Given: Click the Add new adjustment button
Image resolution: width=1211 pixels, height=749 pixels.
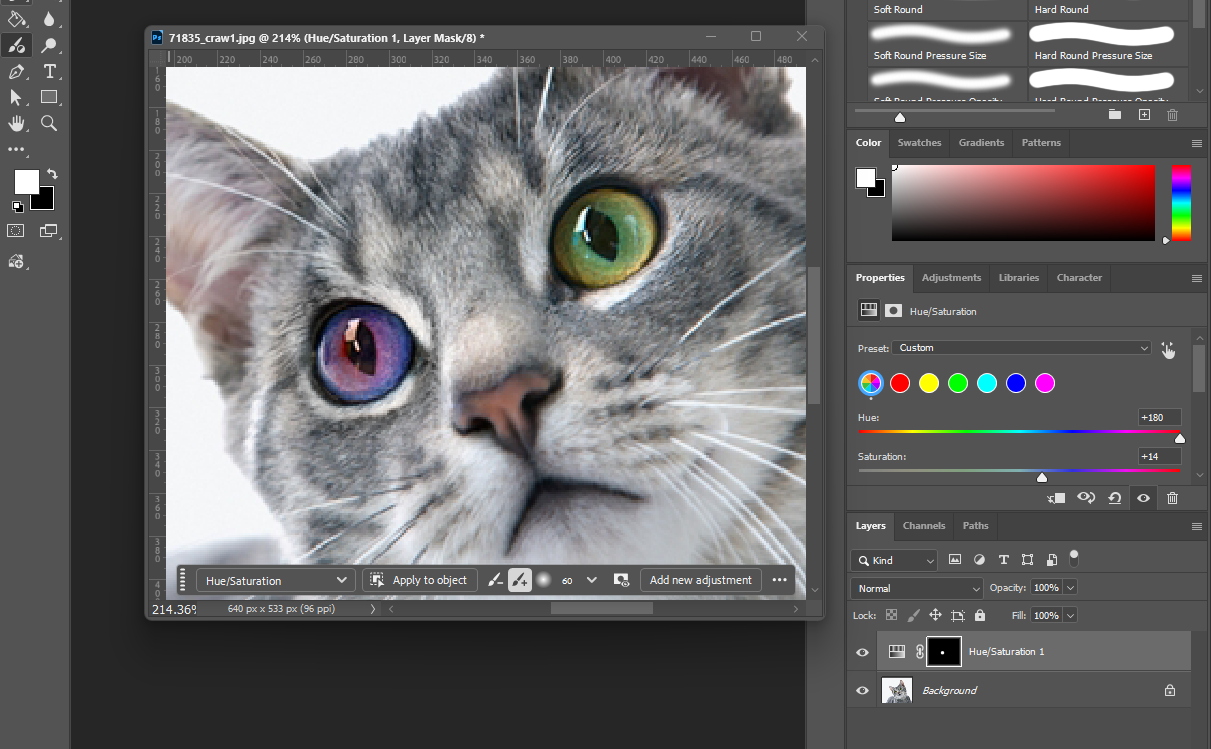Looking at the screenshot, I should (x=700, y=580).
